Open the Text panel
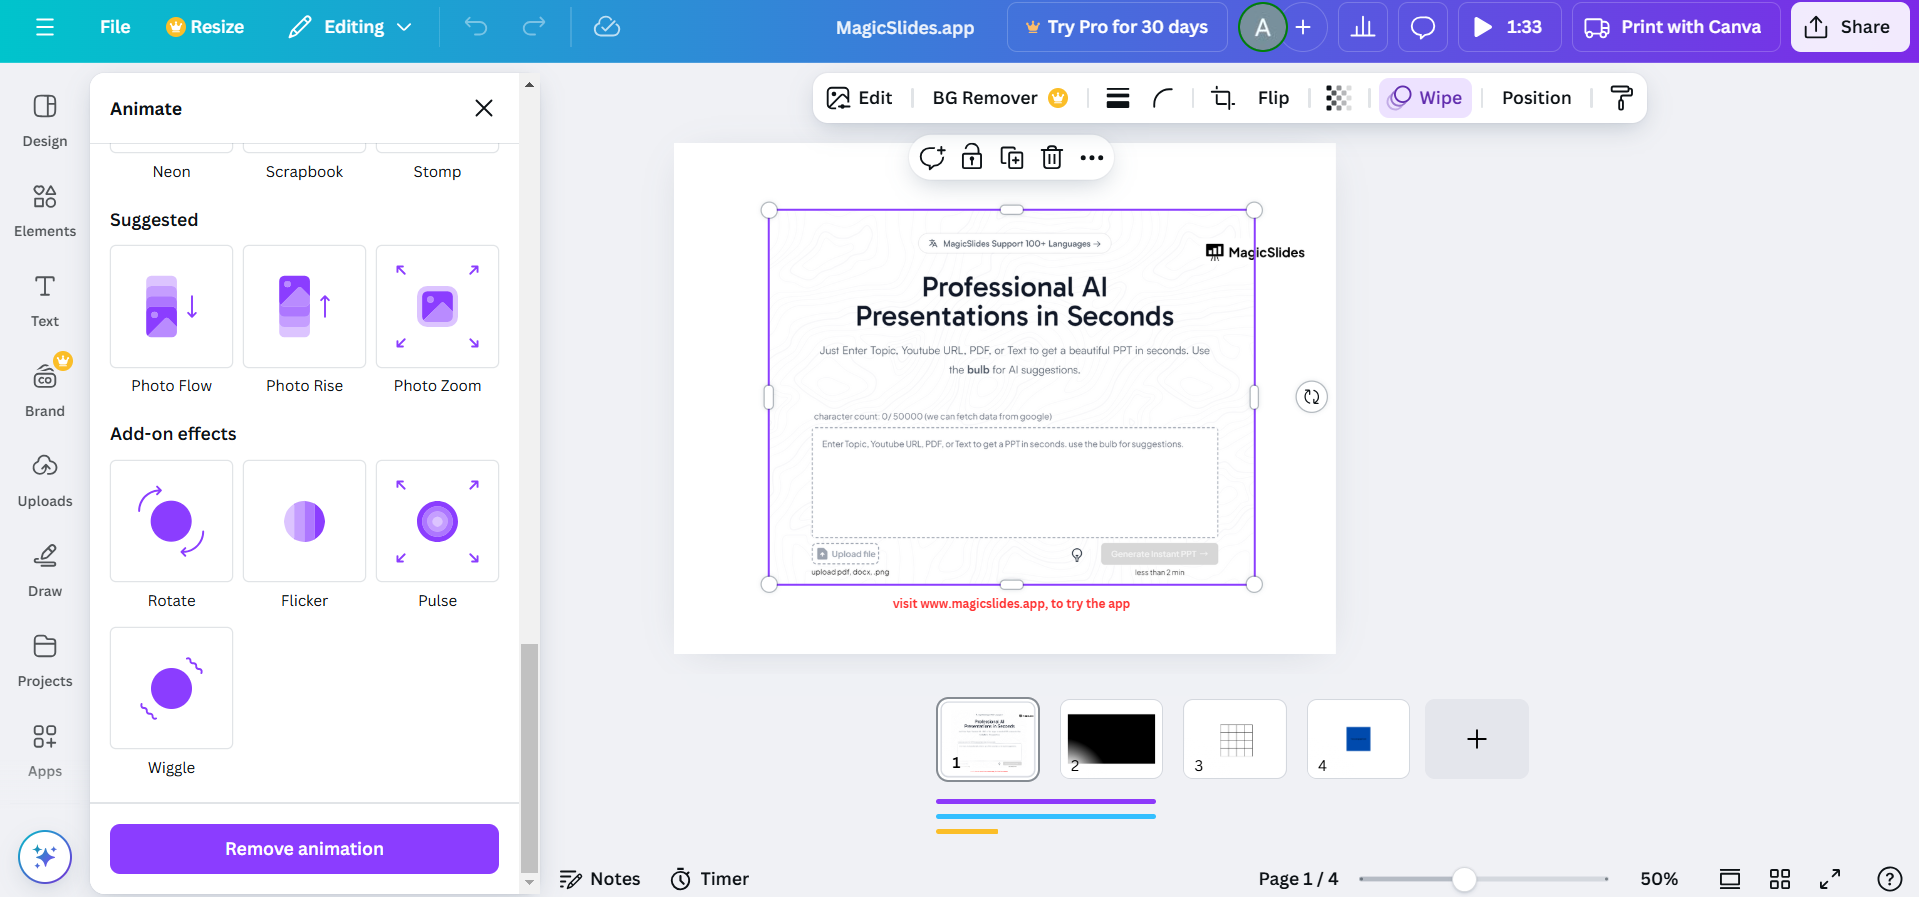 [x=45, y=300]
